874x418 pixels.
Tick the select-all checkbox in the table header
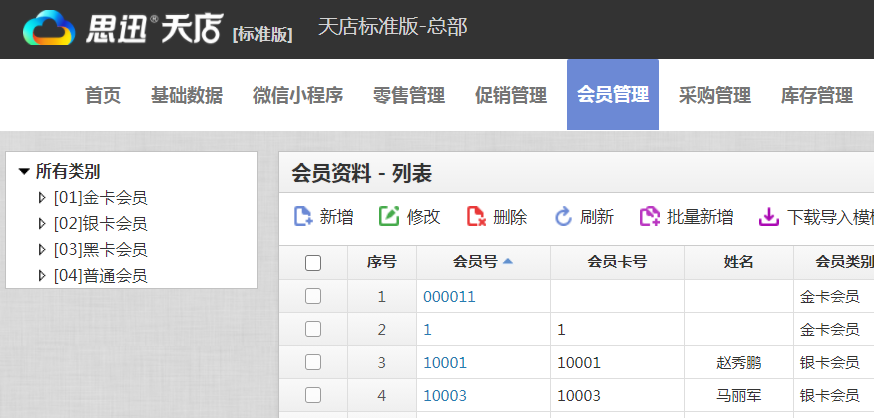pos(313,263)
